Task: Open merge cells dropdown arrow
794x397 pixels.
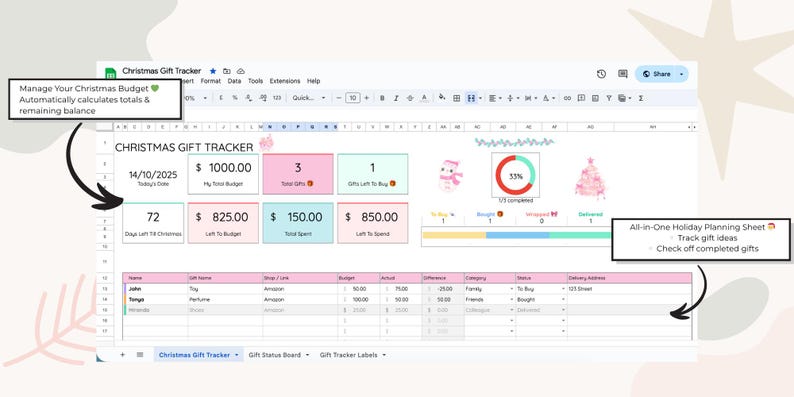Action: click(x=481, y=98)
